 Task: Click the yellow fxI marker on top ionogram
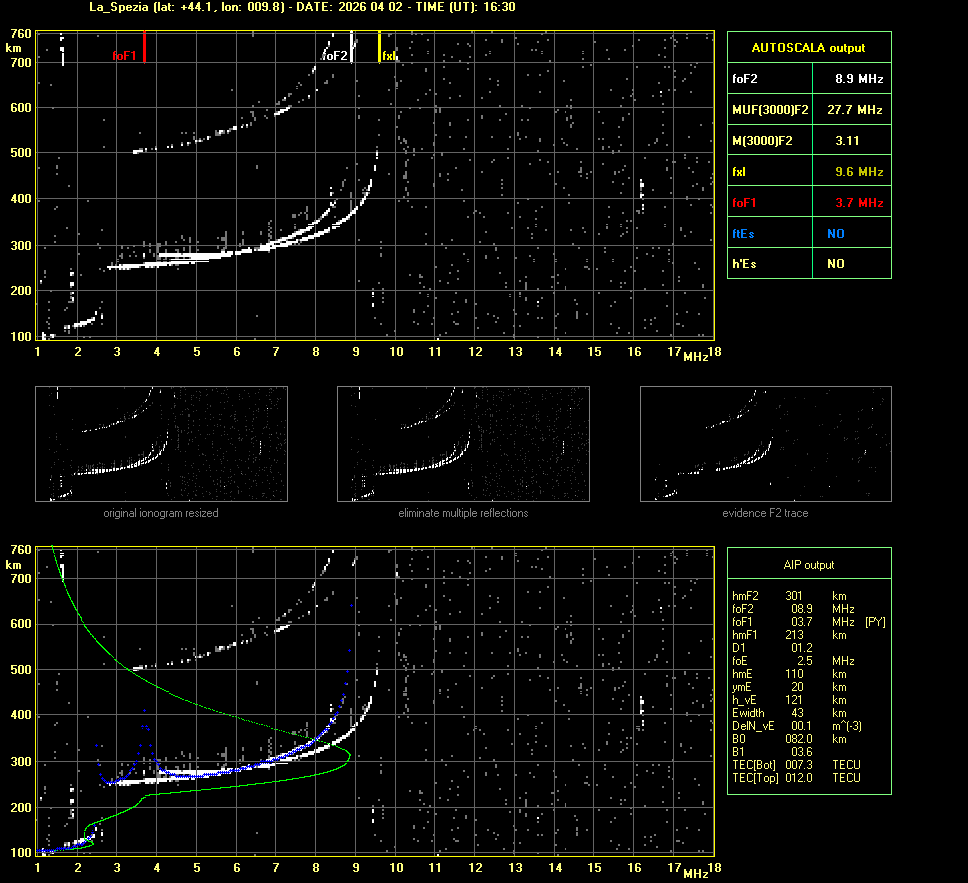pos(379,47)
